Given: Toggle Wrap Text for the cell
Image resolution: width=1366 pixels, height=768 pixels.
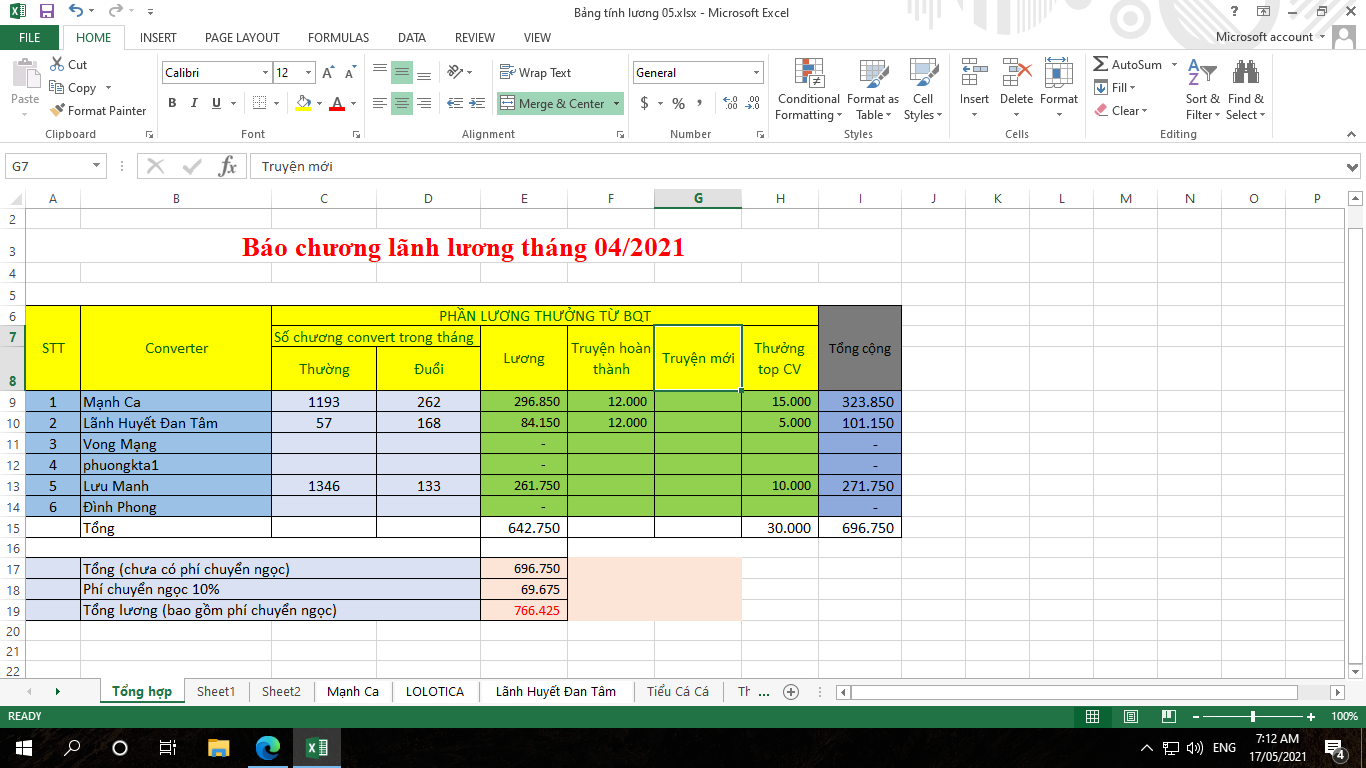Looking at the screenshot, I should pos(535,73).
